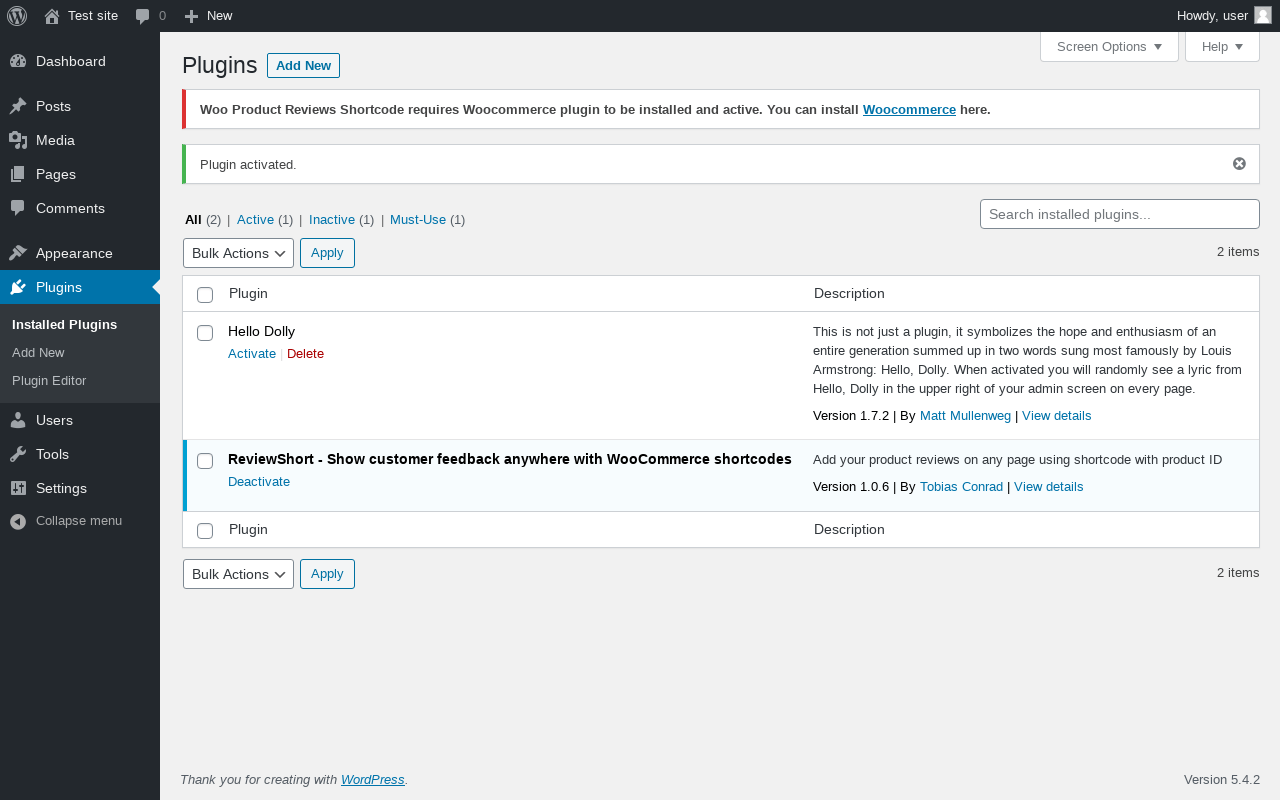
Task: Check the ReviewShort plugin checkbox
Action: pyautogui.click(x=205, y=461)
